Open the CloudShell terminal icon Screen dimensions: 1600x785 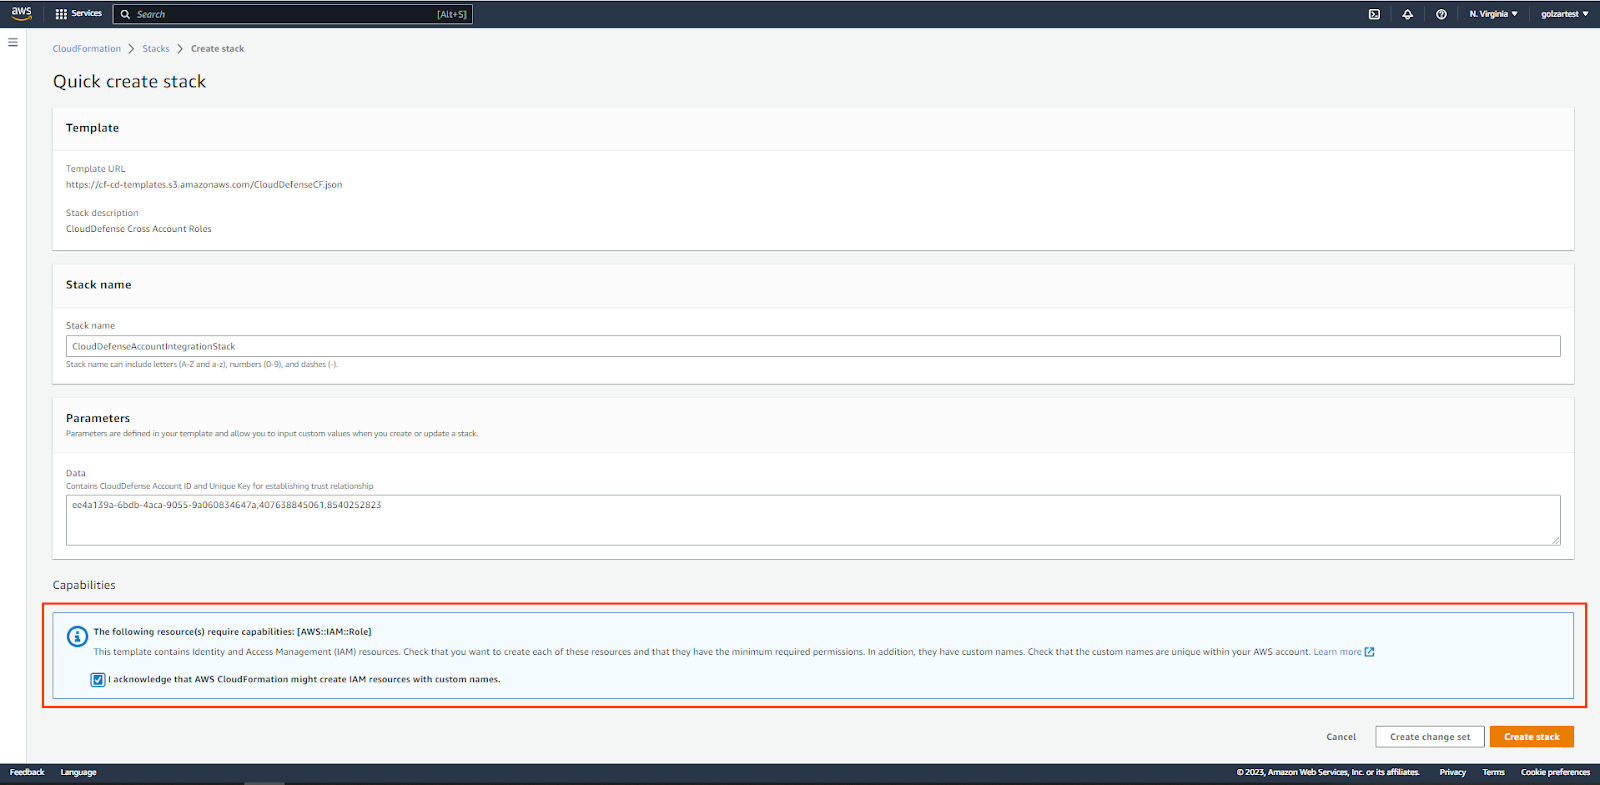(1374, 14)
